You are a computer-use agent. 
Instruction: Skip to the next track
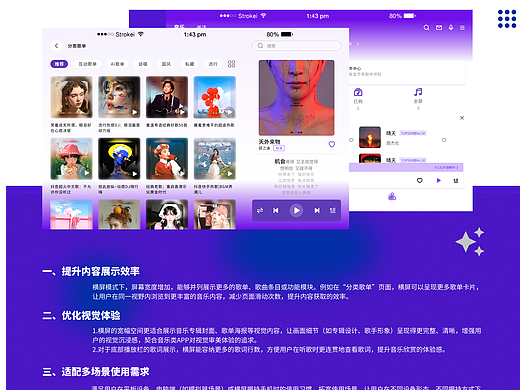[x=317, y=210]
